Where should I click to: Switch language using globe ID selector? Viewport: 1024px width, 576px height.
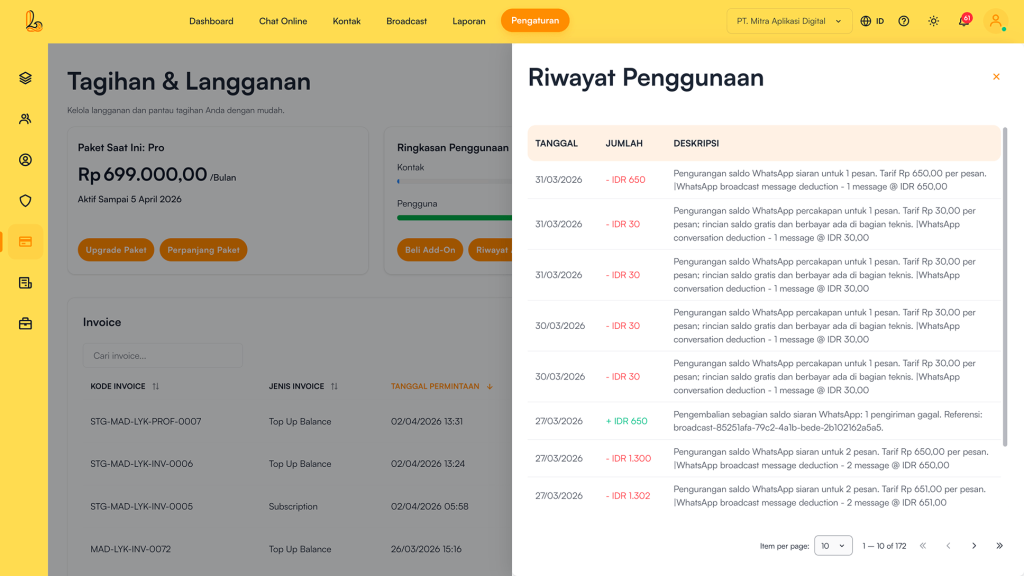872,21
